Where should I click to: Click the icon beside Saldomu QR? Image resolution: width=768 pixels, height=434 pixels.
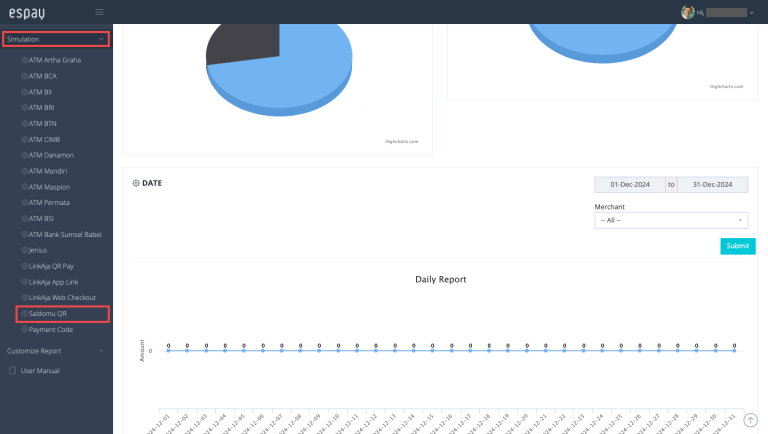coord(24,314)
